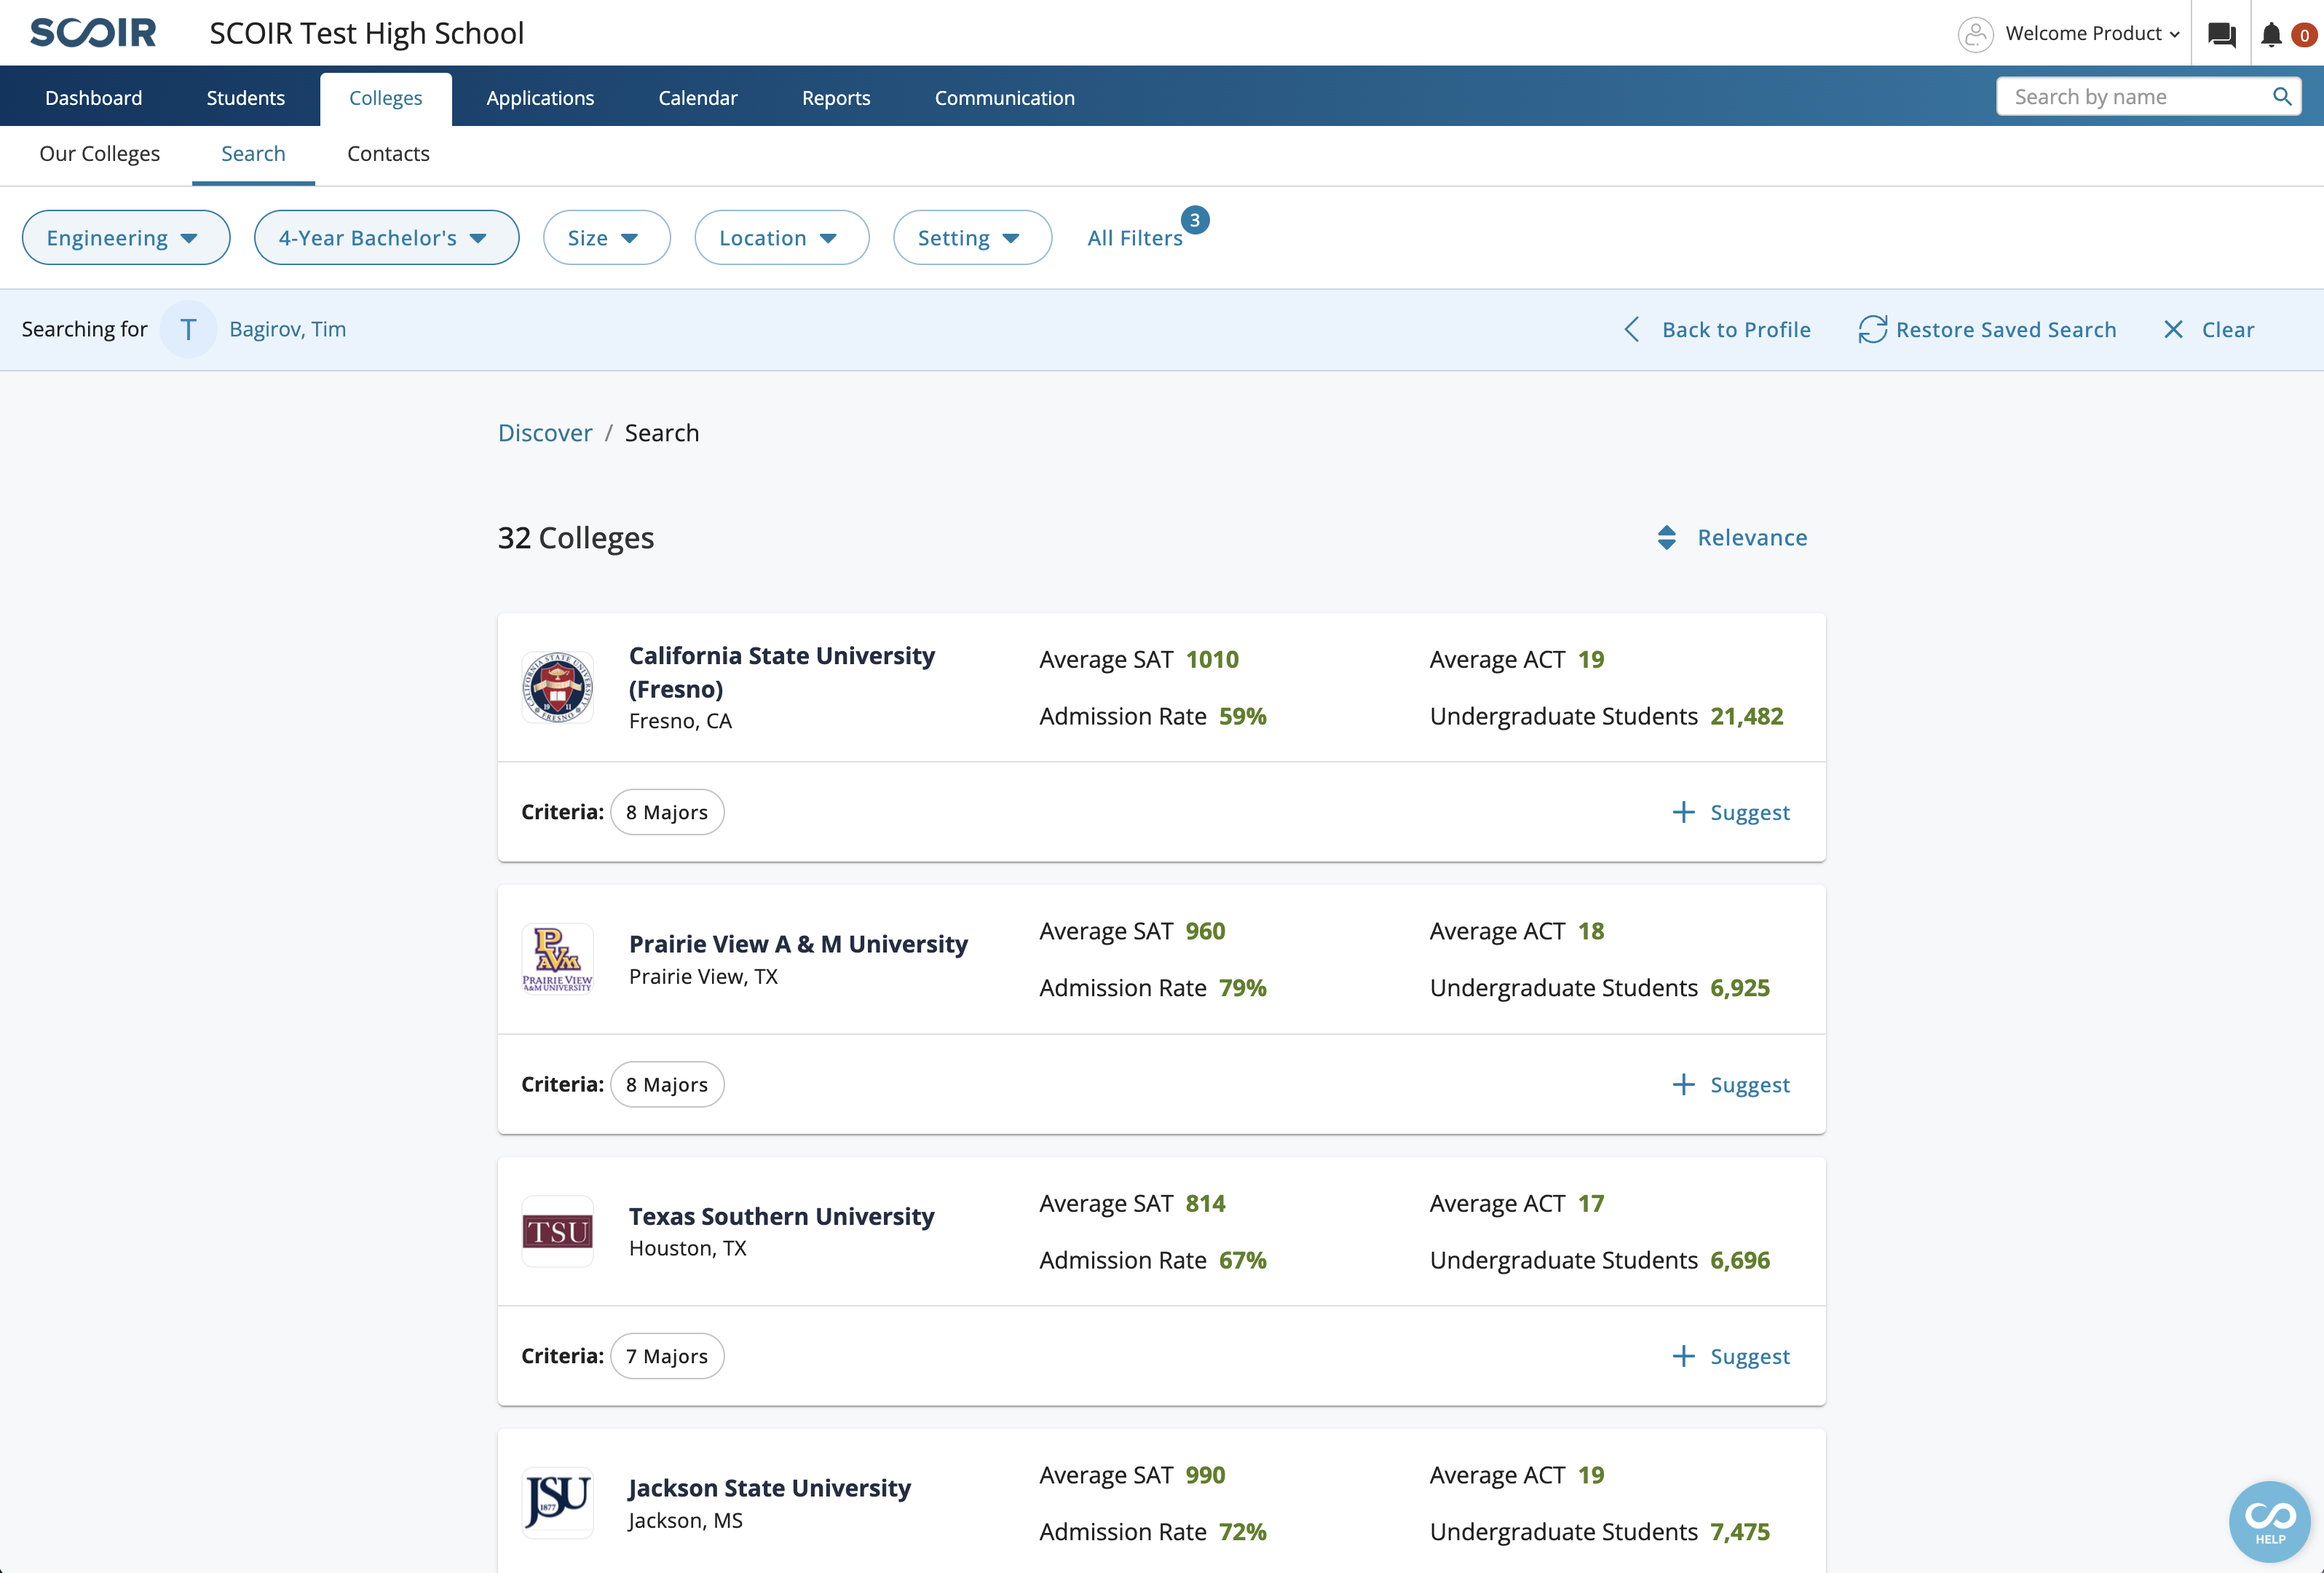The height and width of the screenshot is (1573, 2324).
Task: Click the 7 Majors criteria chip
Action: [x=667, y=1356]
